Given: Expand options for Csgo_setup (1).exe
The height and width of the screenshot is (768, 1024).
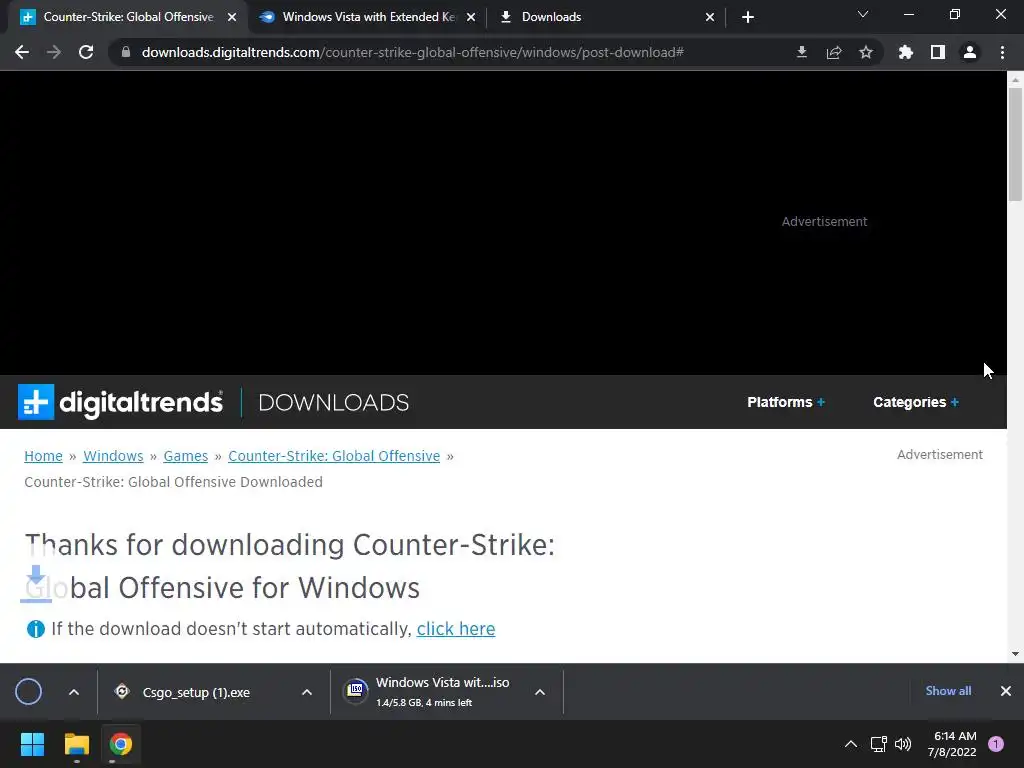Looking at the screenshot, I should coord(307,692).
